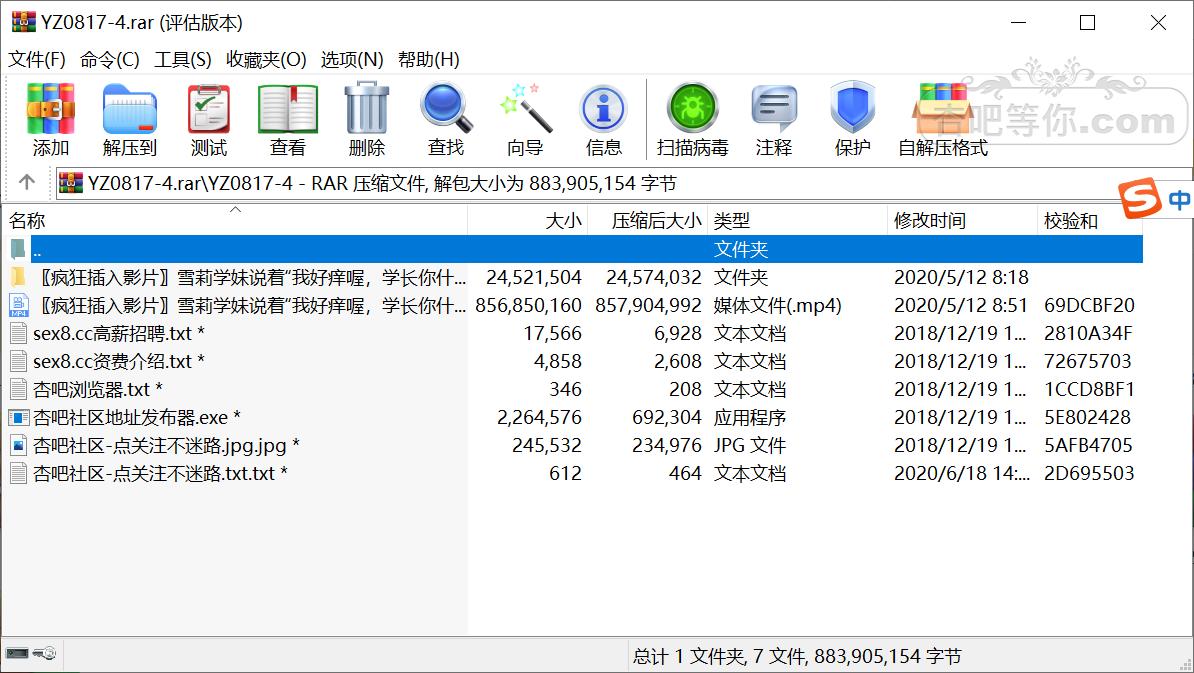Sort by 压缩后大小 column header
The height and width of the screenshot is (673, 1194).
[648, 220]
